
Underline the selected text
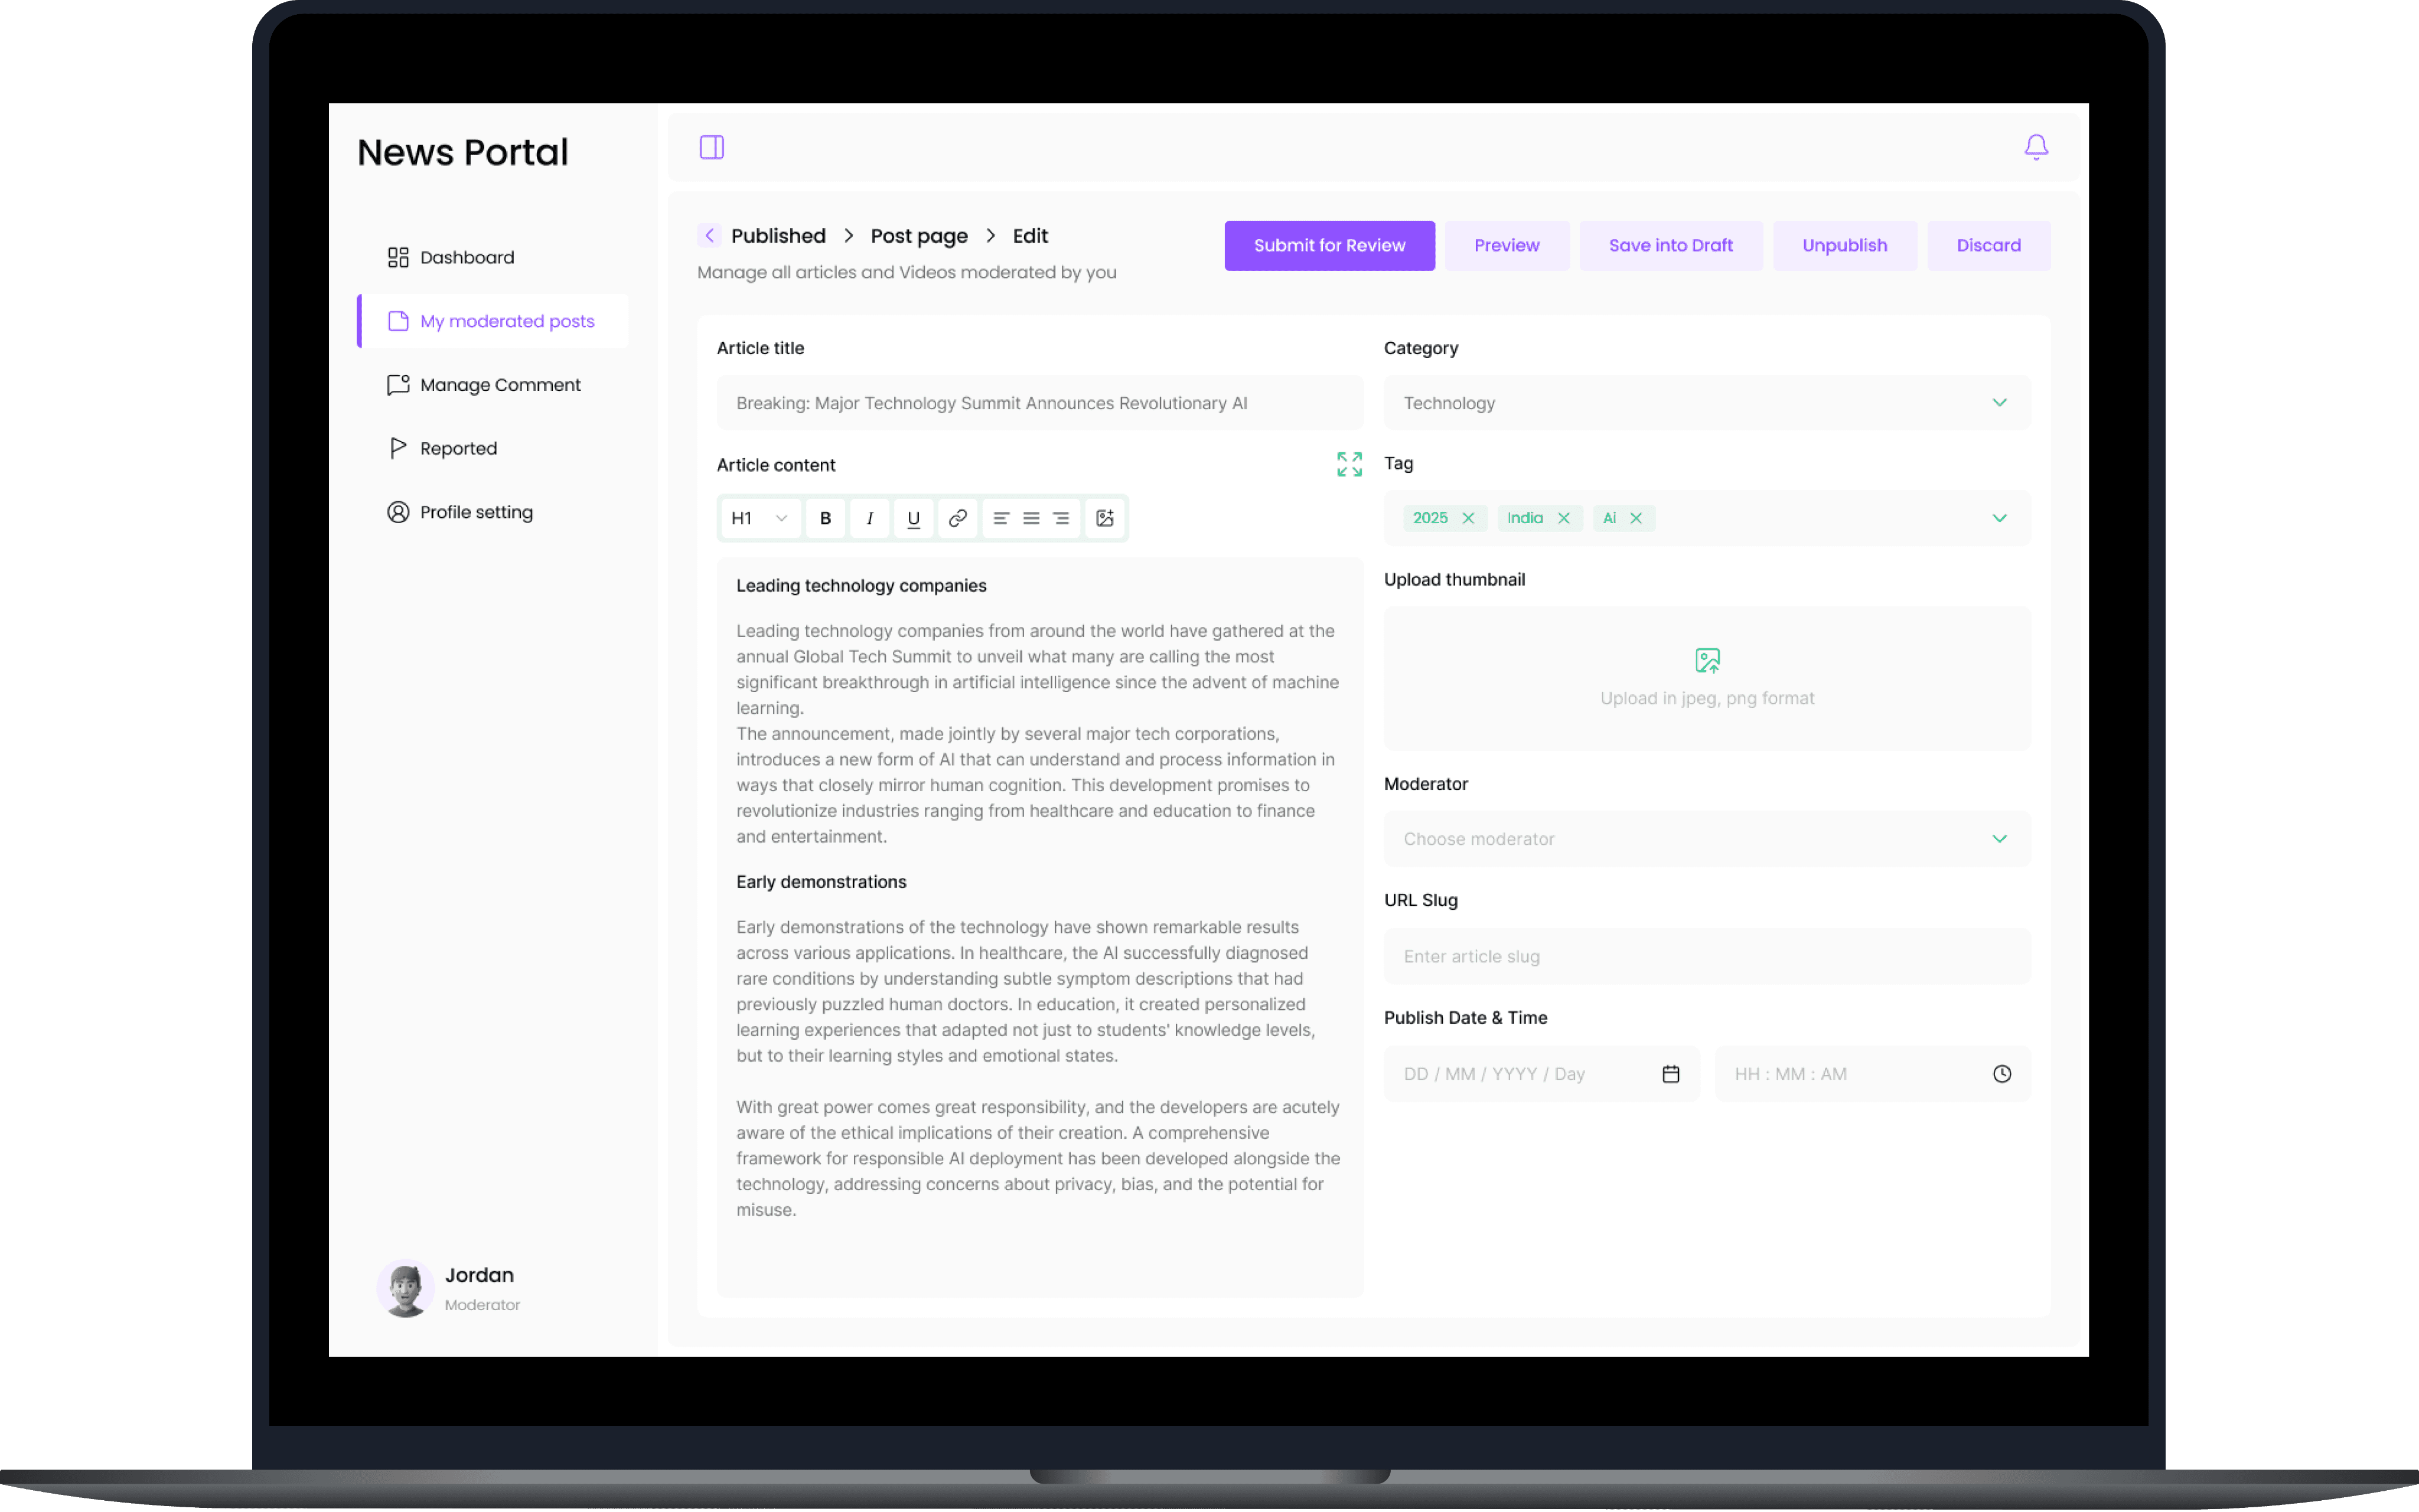click(x=913, y=518)
